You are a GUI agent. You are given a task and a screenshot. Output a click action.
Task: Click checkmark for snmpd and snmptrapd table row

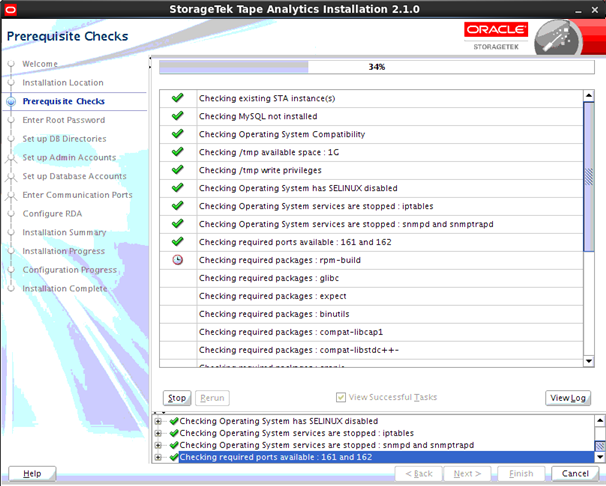[x=177, y=224]
